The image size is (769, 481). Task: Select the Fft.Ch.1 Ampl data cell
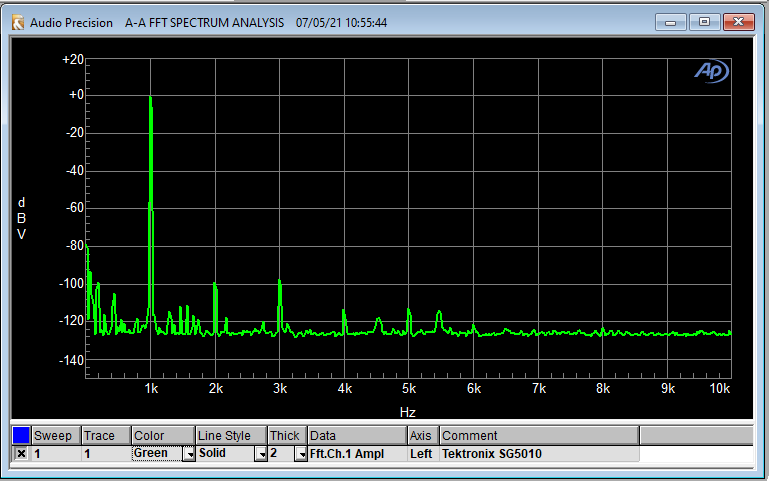click(358, 454)
